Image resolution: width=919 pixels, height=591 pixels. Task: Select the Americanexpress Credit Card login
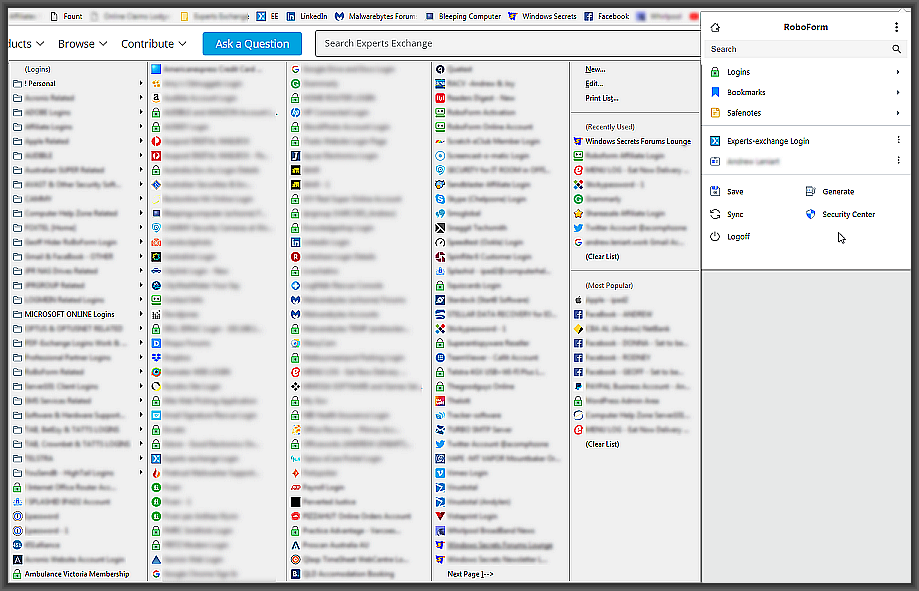tap(206, 69)
